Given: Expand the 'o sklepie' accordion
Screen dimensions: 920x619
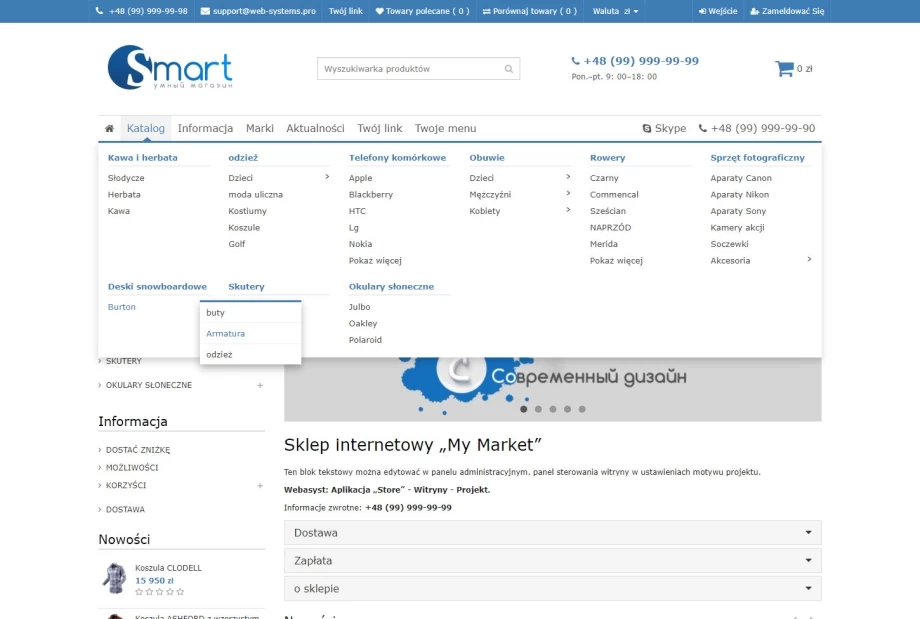Looking at the screenshot, I should [x=552, y=589].
